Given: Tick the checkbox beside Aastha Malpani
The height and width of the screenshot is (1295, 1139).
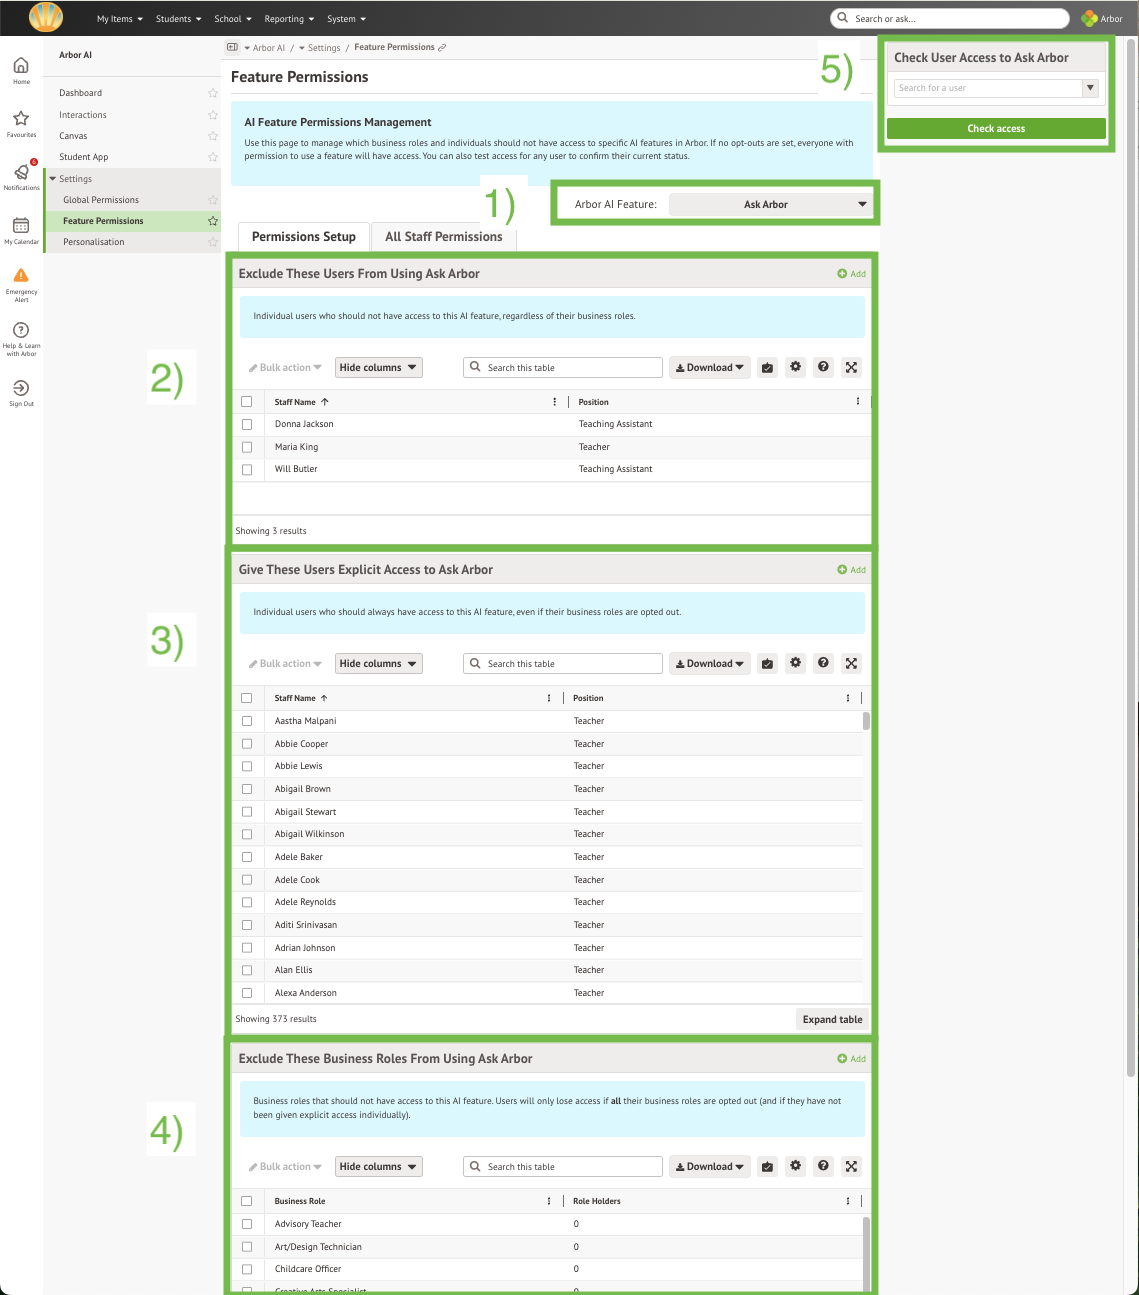Looking at the screenshot, I should (247, 721).
